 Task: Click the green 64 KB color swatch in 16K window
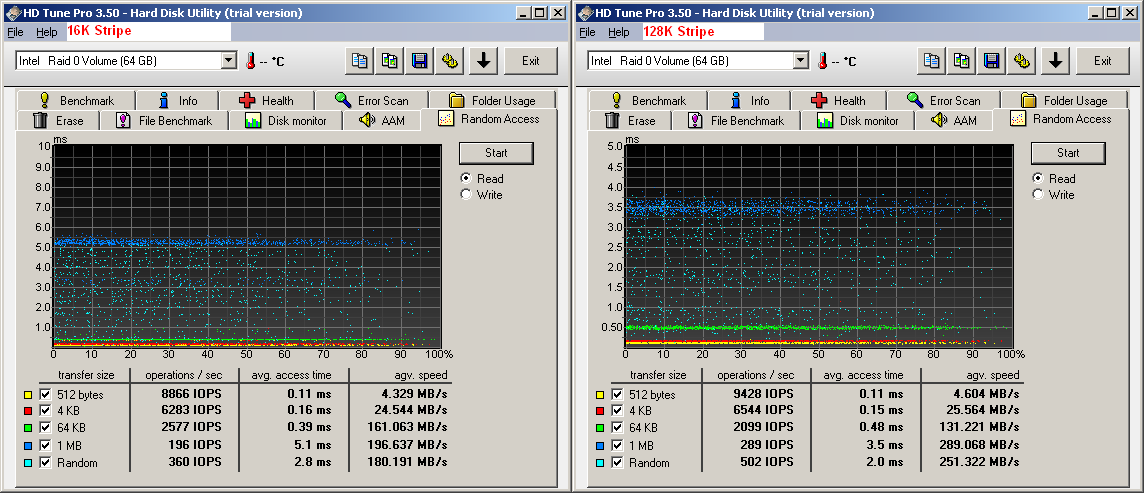[27, 429]
